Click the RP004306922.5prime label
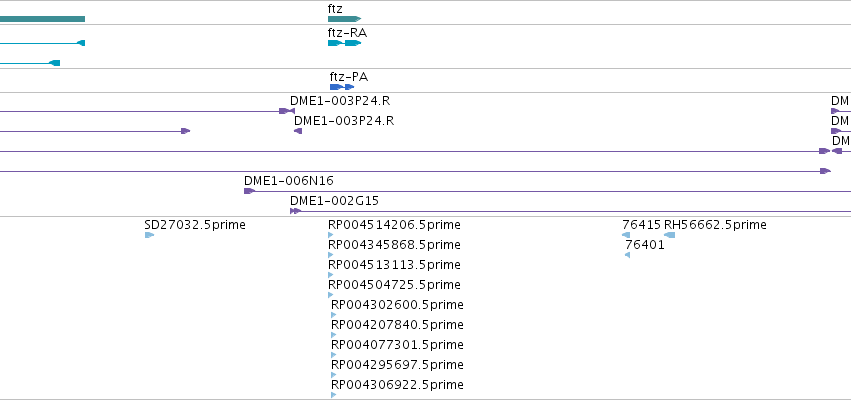 coord(397,385)
